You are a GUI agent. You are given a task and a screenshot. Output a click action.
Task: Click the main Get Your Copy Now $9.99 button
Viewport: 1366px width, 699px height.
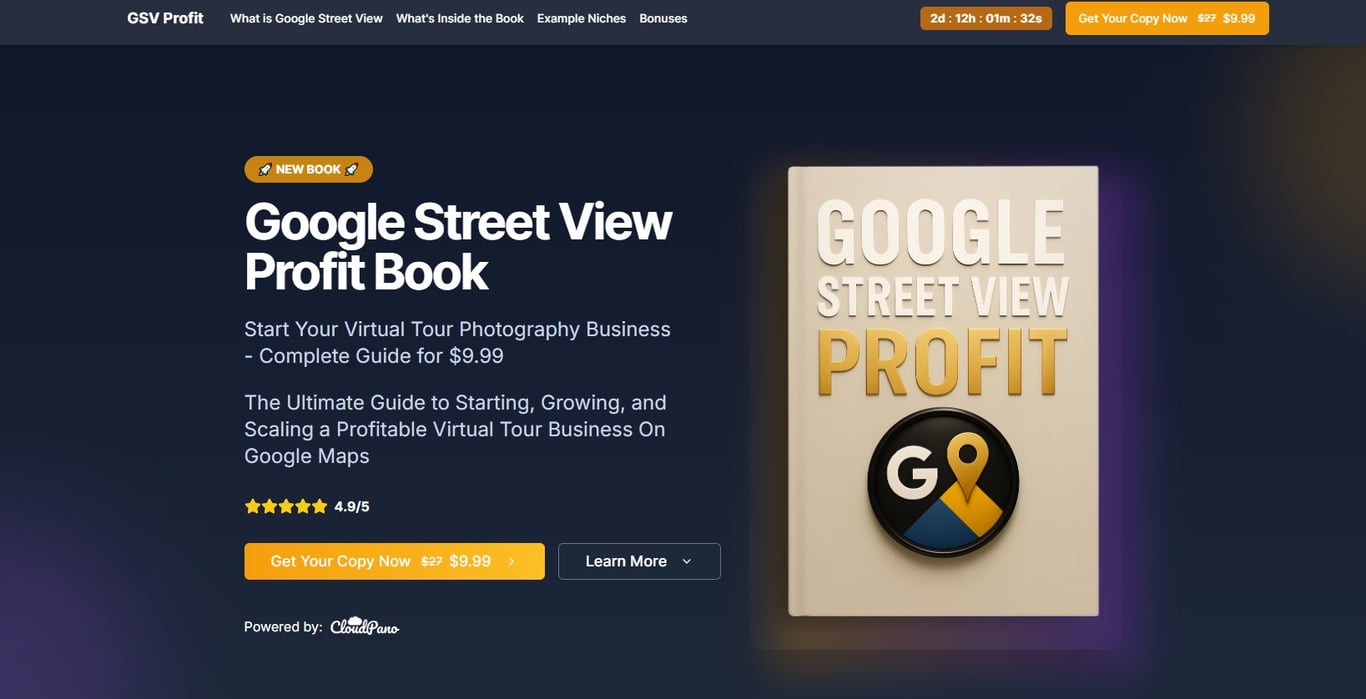coord(394,561)
